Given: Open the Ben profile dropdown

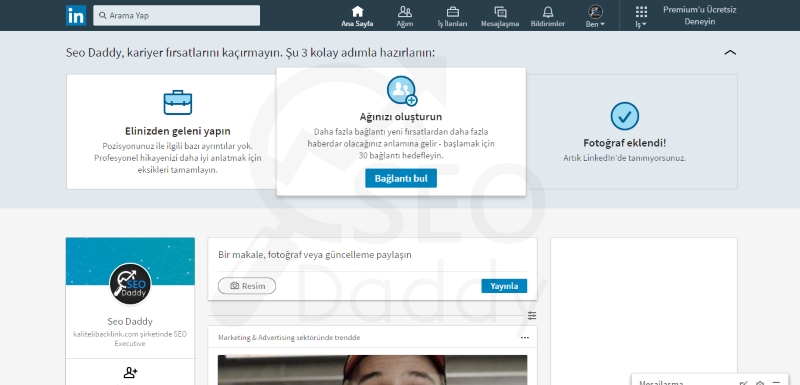Looking at the screenshot, I should click(x=595, y=16).
